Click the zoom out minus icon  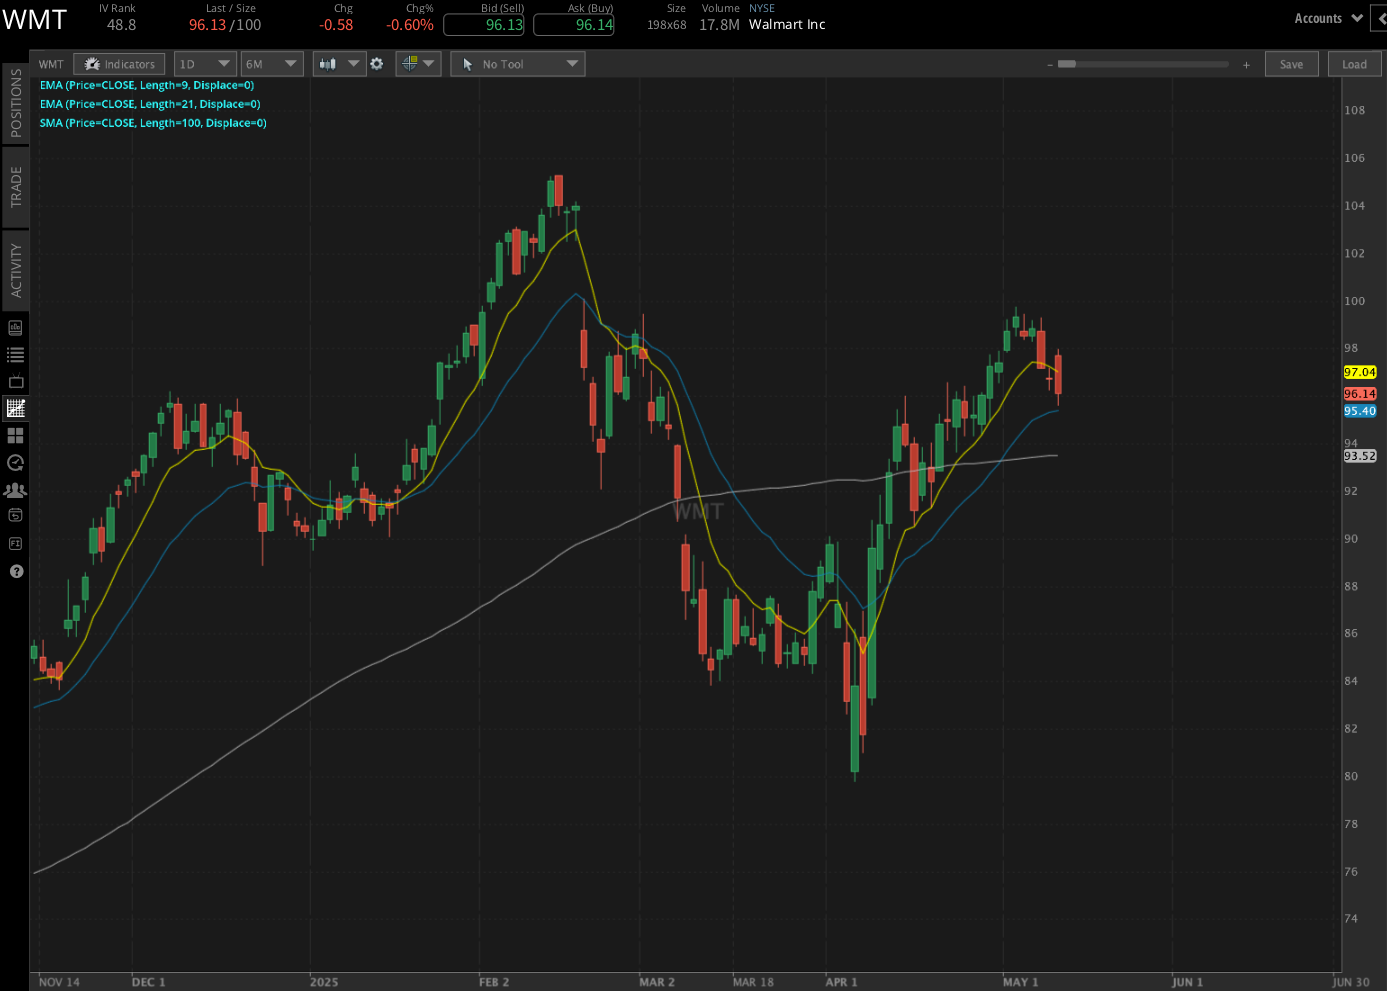click(x=1050, y=65)
